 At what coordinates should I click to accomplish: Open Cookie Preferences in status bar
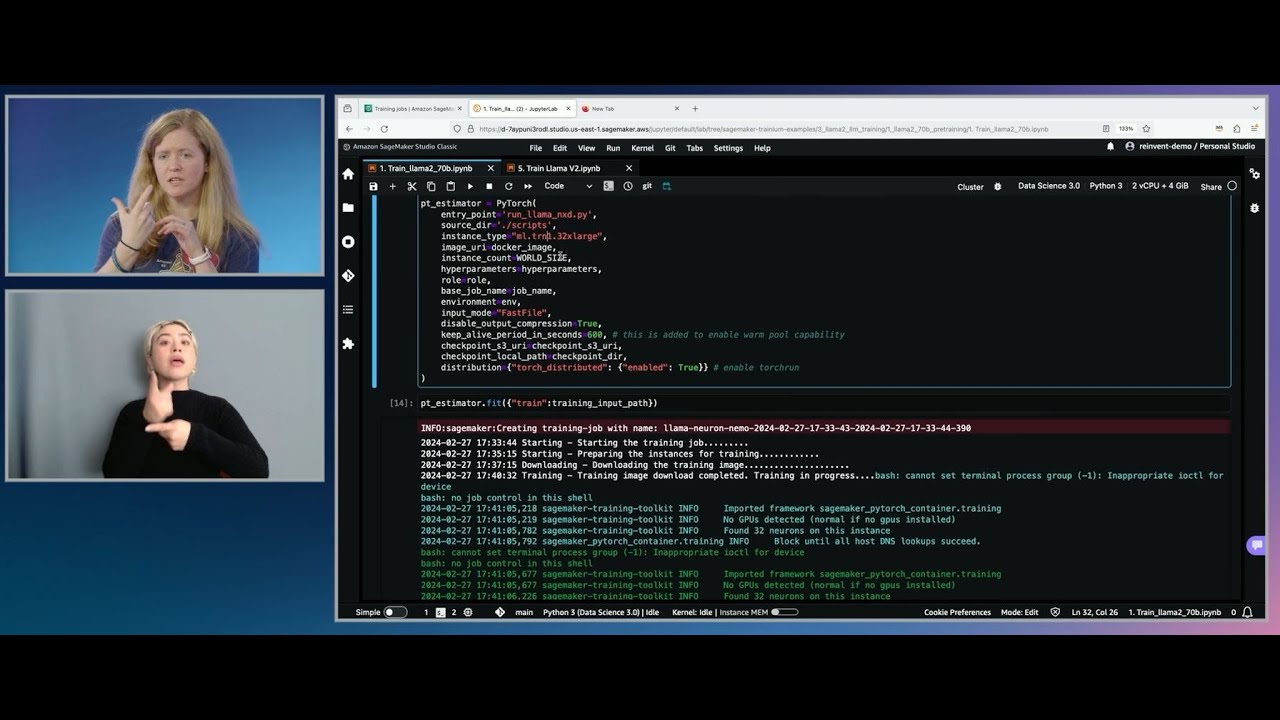(957, 612)
